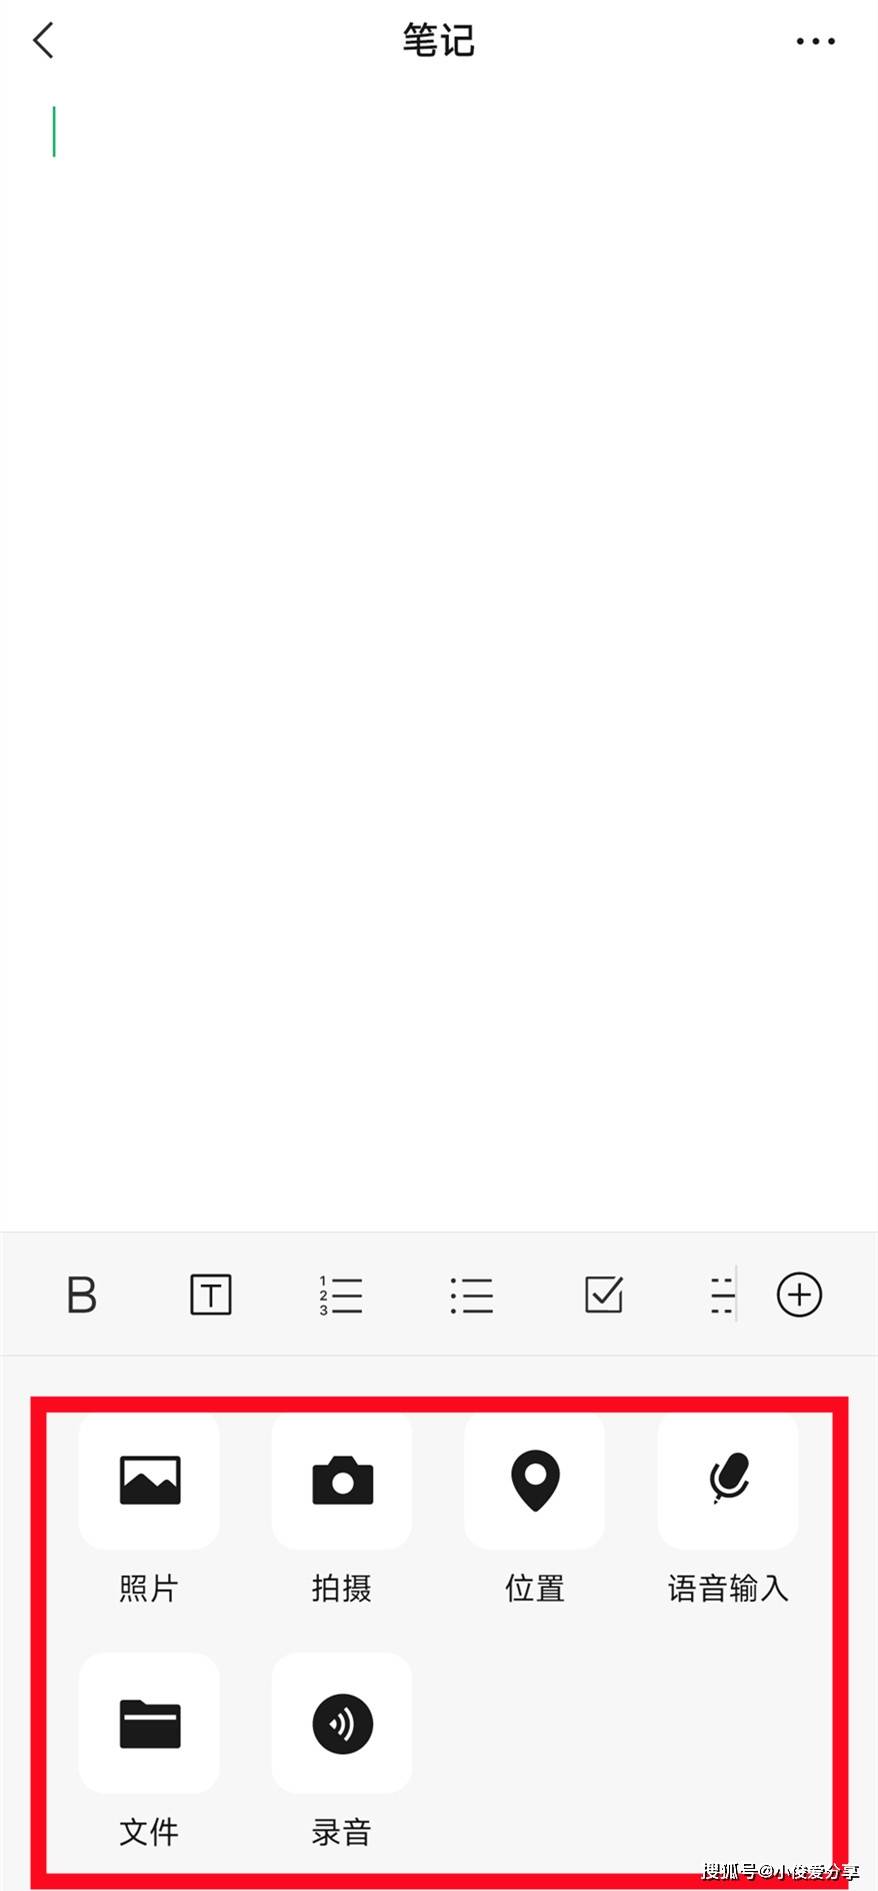
Task: Toggle the plus attachment panel
Action: click(x=800, y=1295)
